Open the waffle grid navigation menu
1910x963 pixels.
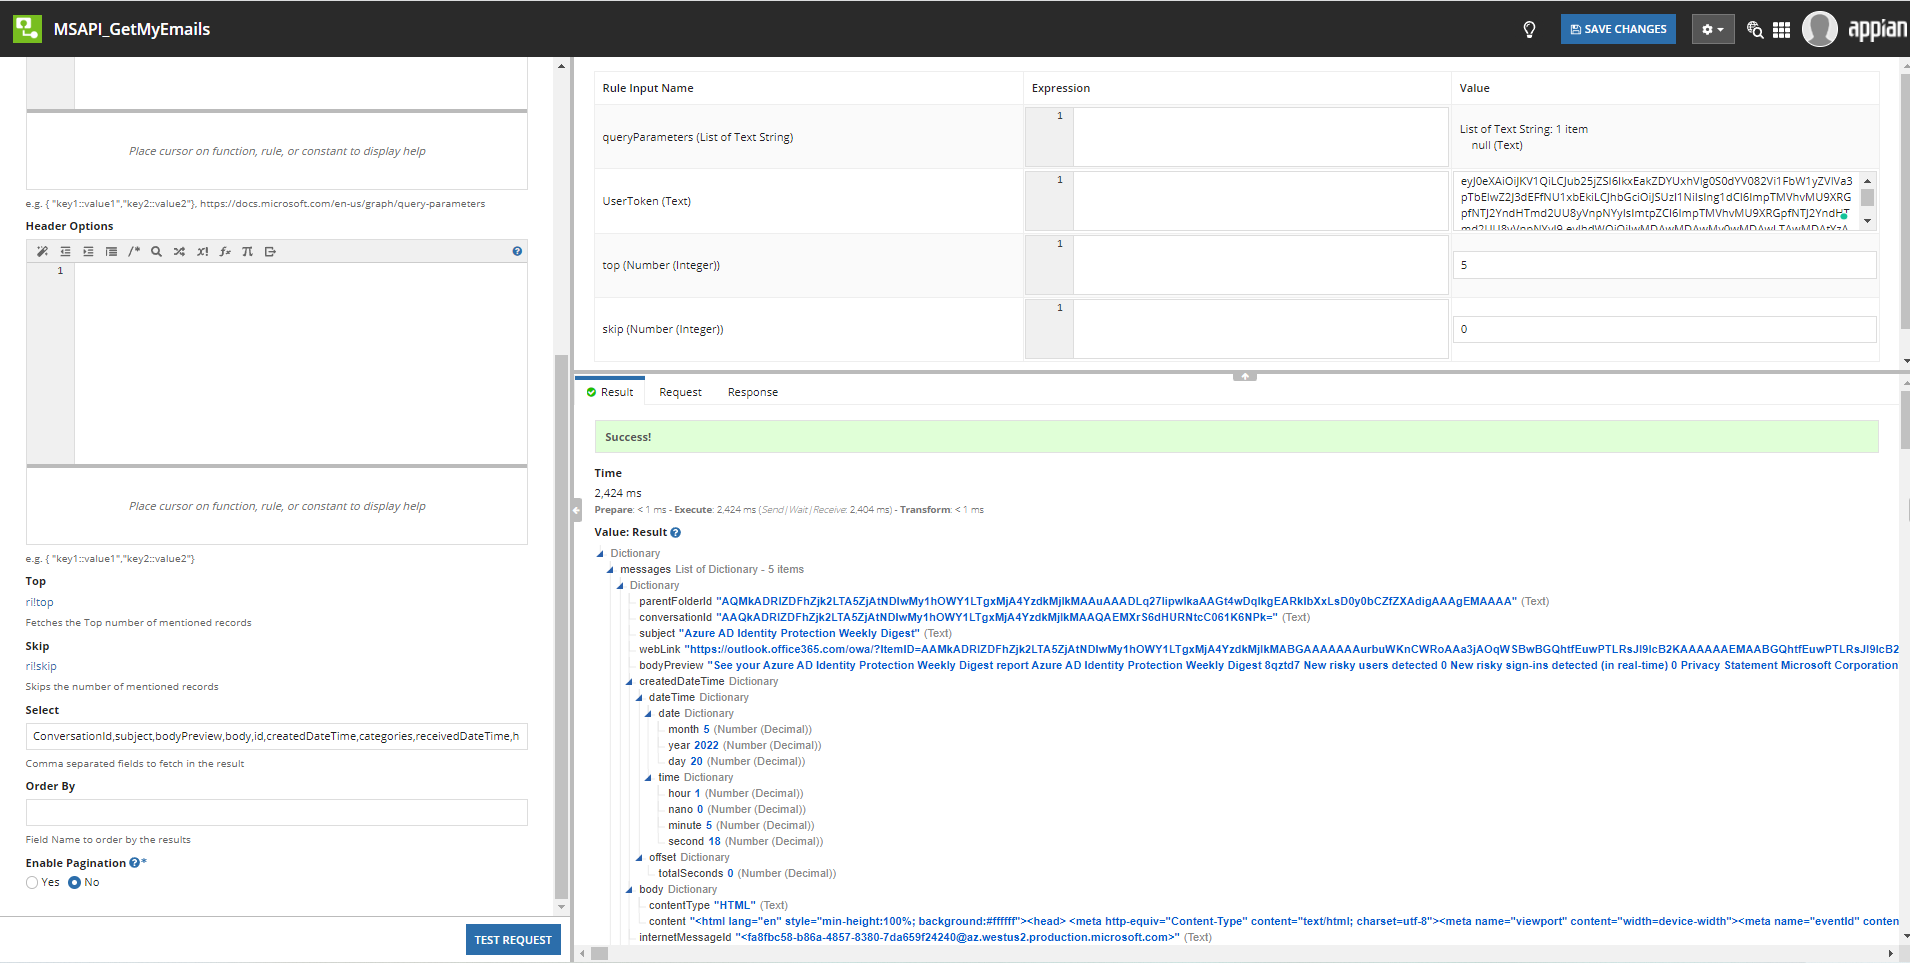pos(1782,29)
